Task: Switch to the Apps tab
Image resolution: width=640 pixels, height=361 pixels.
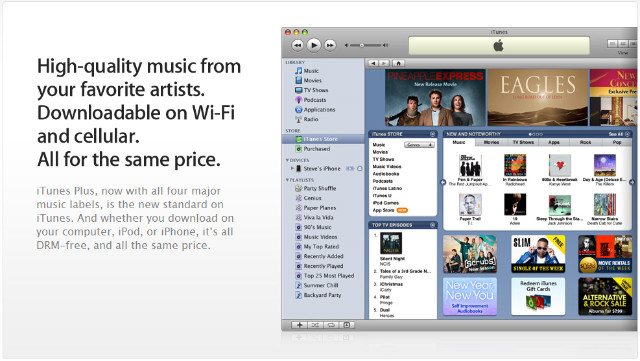Action: tap(554, 143)
